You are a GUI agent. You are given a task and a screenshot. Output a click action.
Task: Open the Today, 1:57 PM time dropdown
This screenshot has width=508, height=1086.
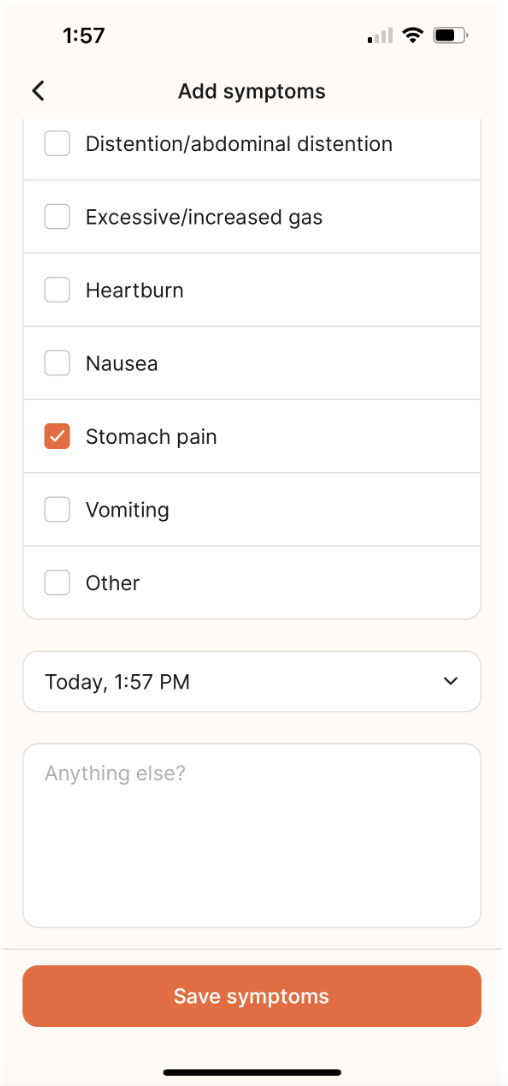tap(252, 682)
